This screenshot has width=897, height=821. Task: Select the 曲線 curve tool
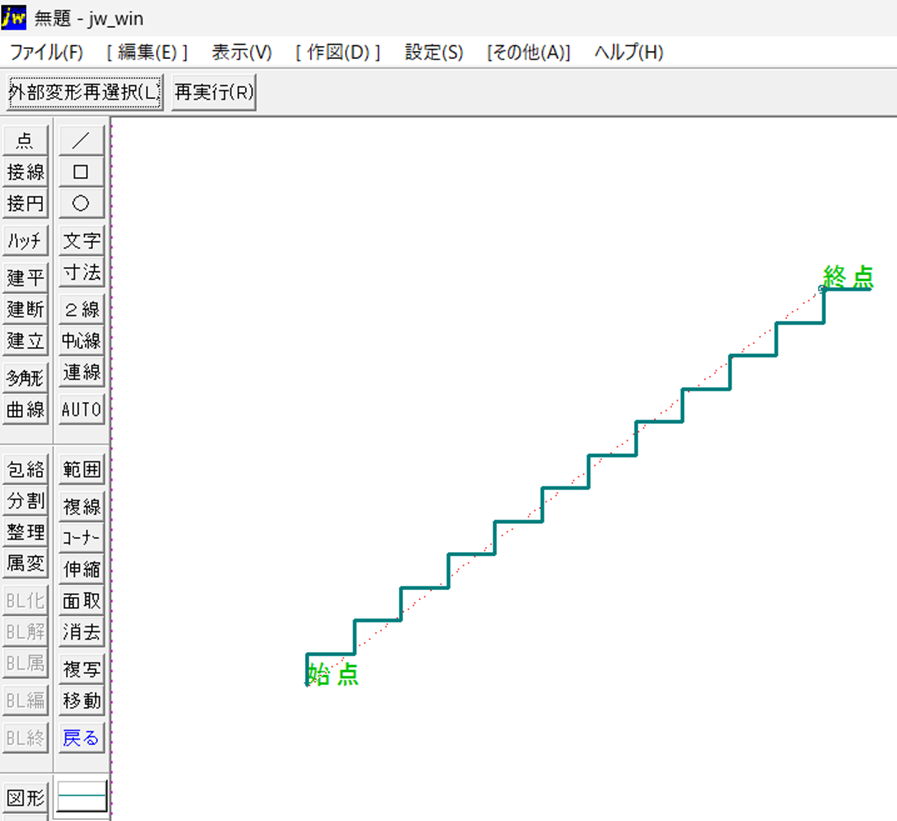pos(25,409)
